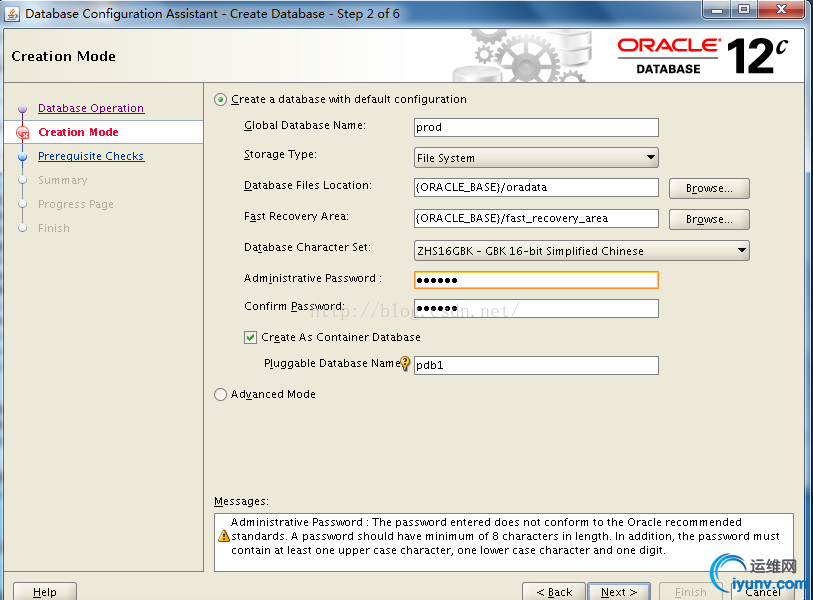Maximize the Database Configuration Assistant window

click(x=744, y=9)
